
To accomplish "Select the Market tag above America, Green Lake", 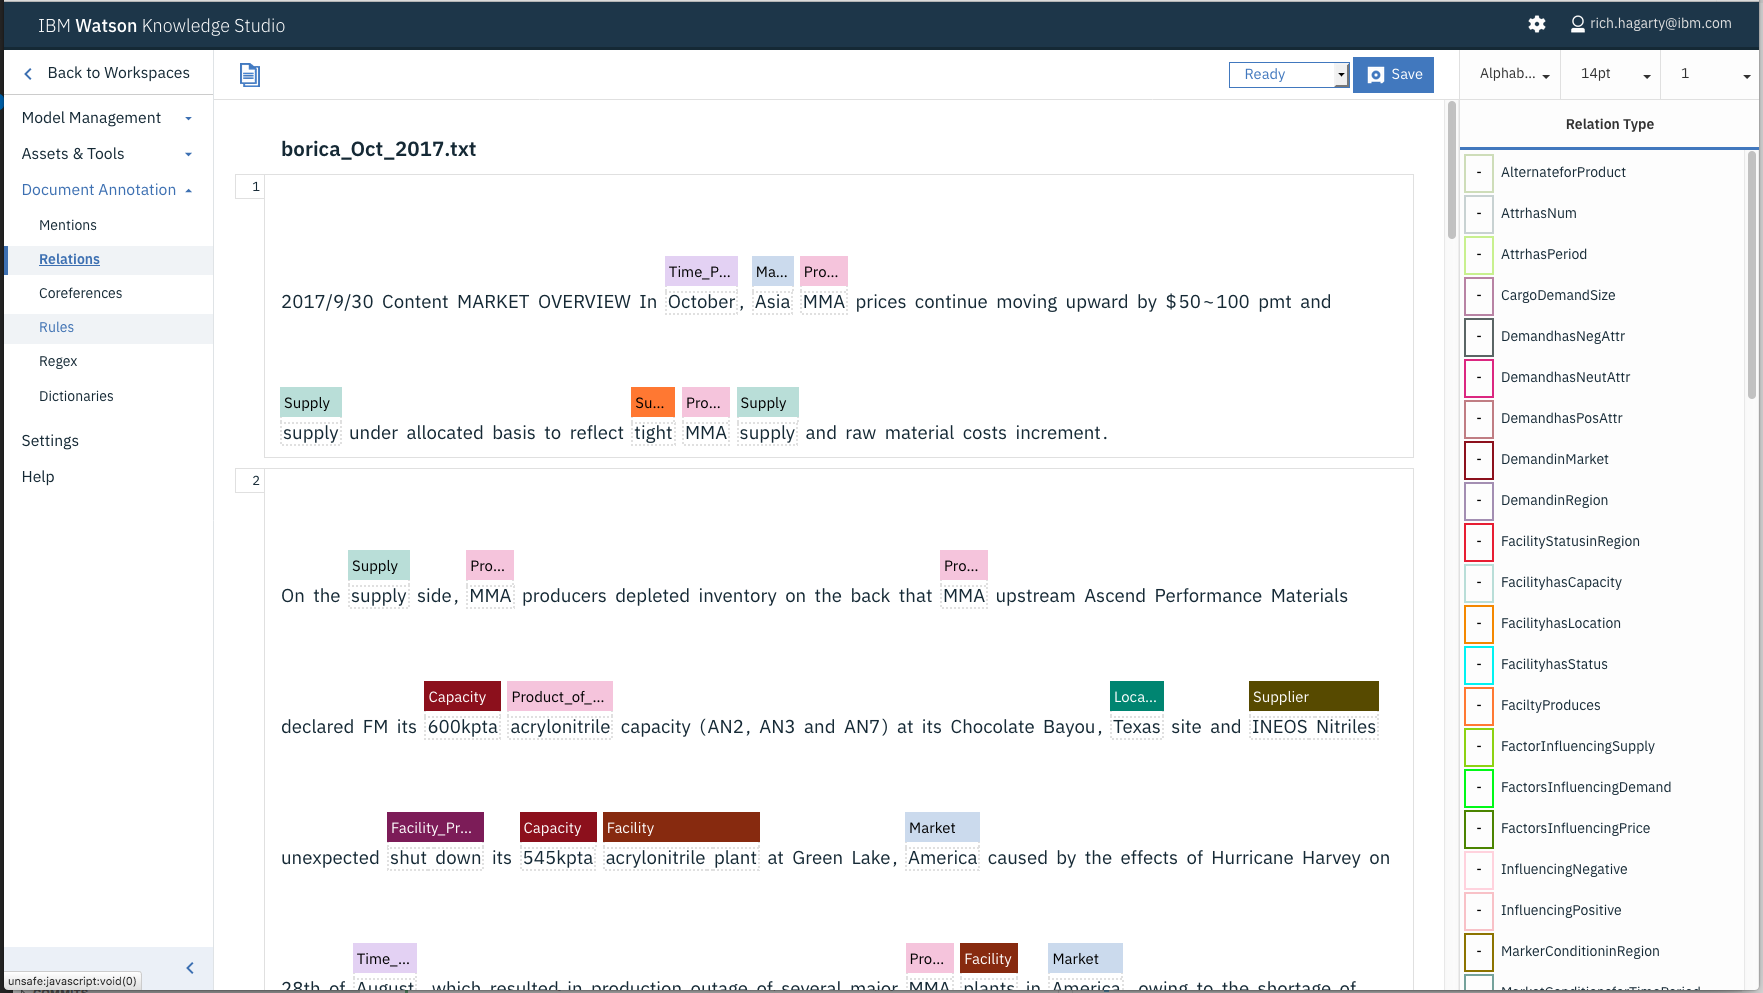I will (x=942, y=828).
